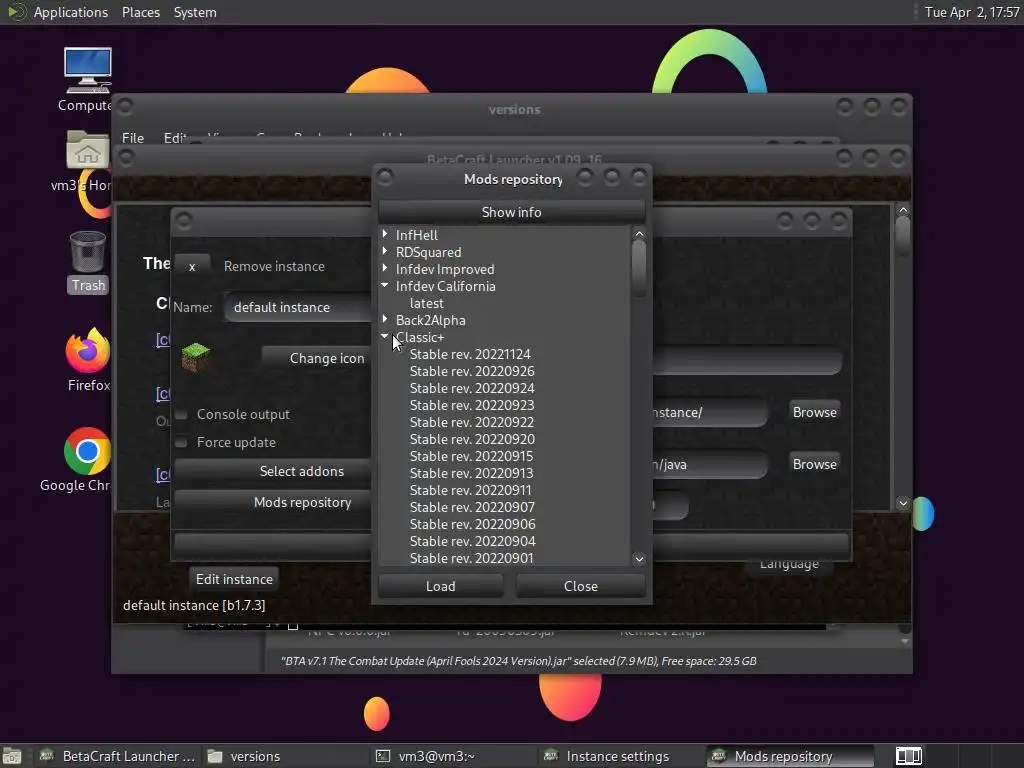The width and height of the screenshot is (1024, 768).
Task: Click the Show info button
Action: click(x=511, y=212)
